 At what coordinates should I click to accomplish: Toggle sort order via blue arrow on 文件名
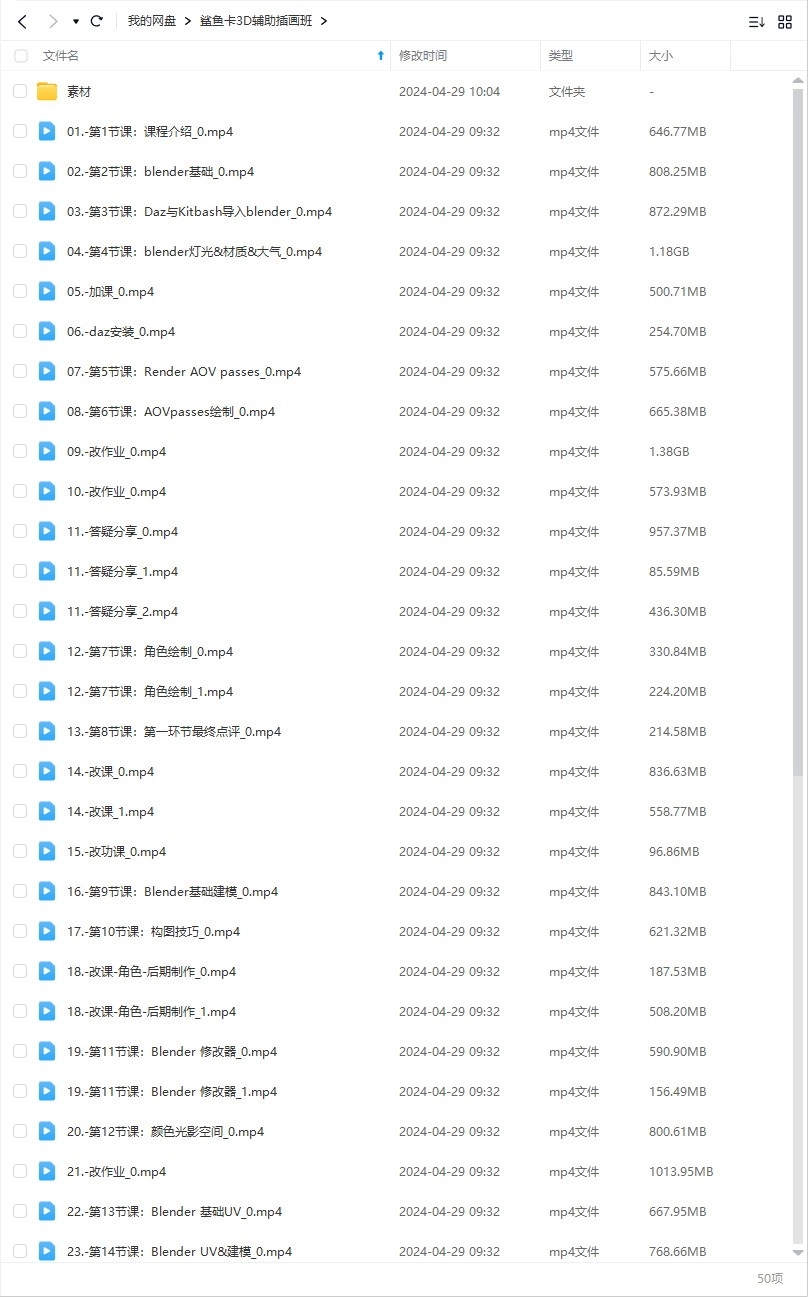[x=380, y=56]
